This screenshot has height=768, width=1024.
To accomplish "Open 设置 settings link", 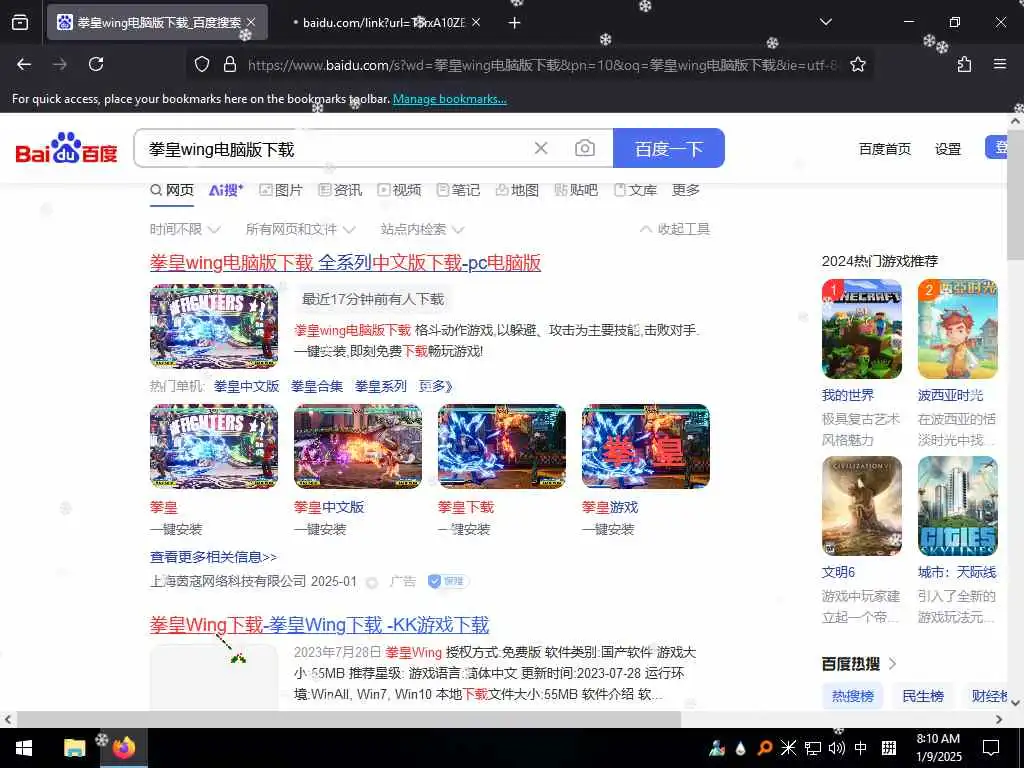I will 948,149.
